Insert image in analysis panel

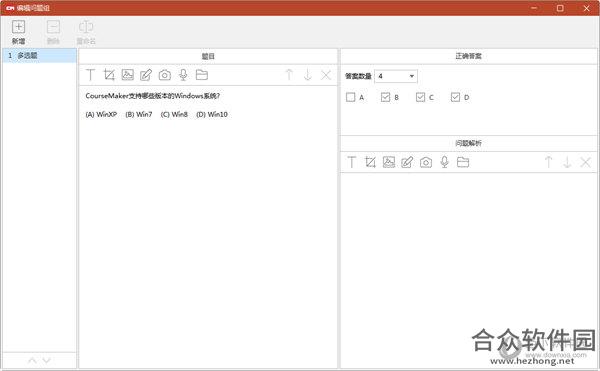point(389,162)
